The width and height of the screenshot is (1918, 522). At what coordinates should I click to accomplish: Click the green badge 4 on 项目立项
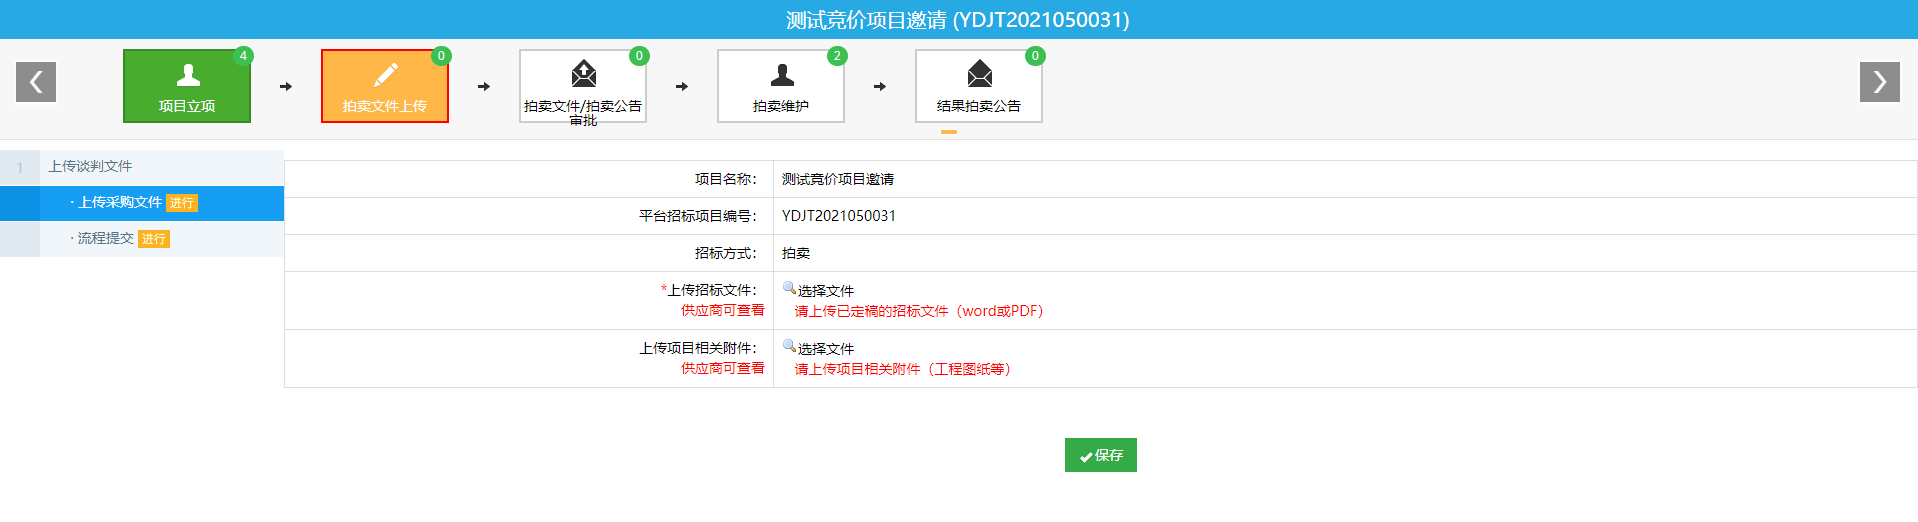[x=243, y=56]
